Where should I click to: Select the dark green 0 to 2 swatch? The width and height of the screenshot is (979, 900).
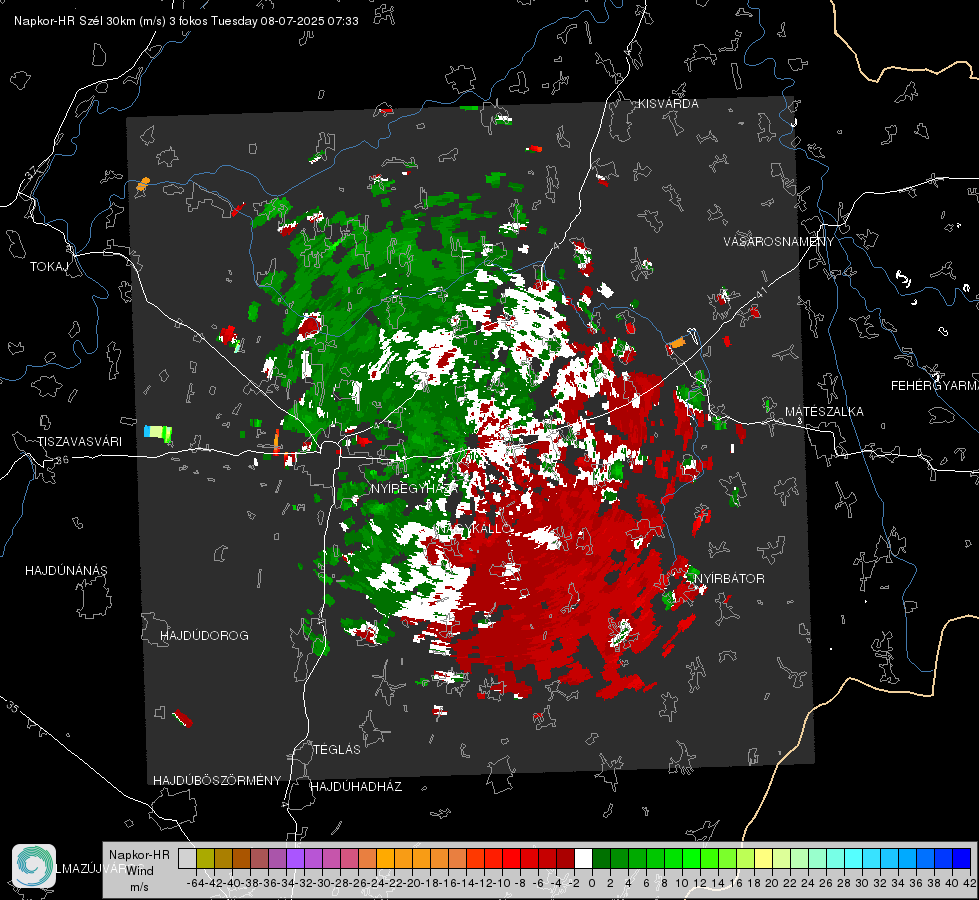click(x=602, y=858)
